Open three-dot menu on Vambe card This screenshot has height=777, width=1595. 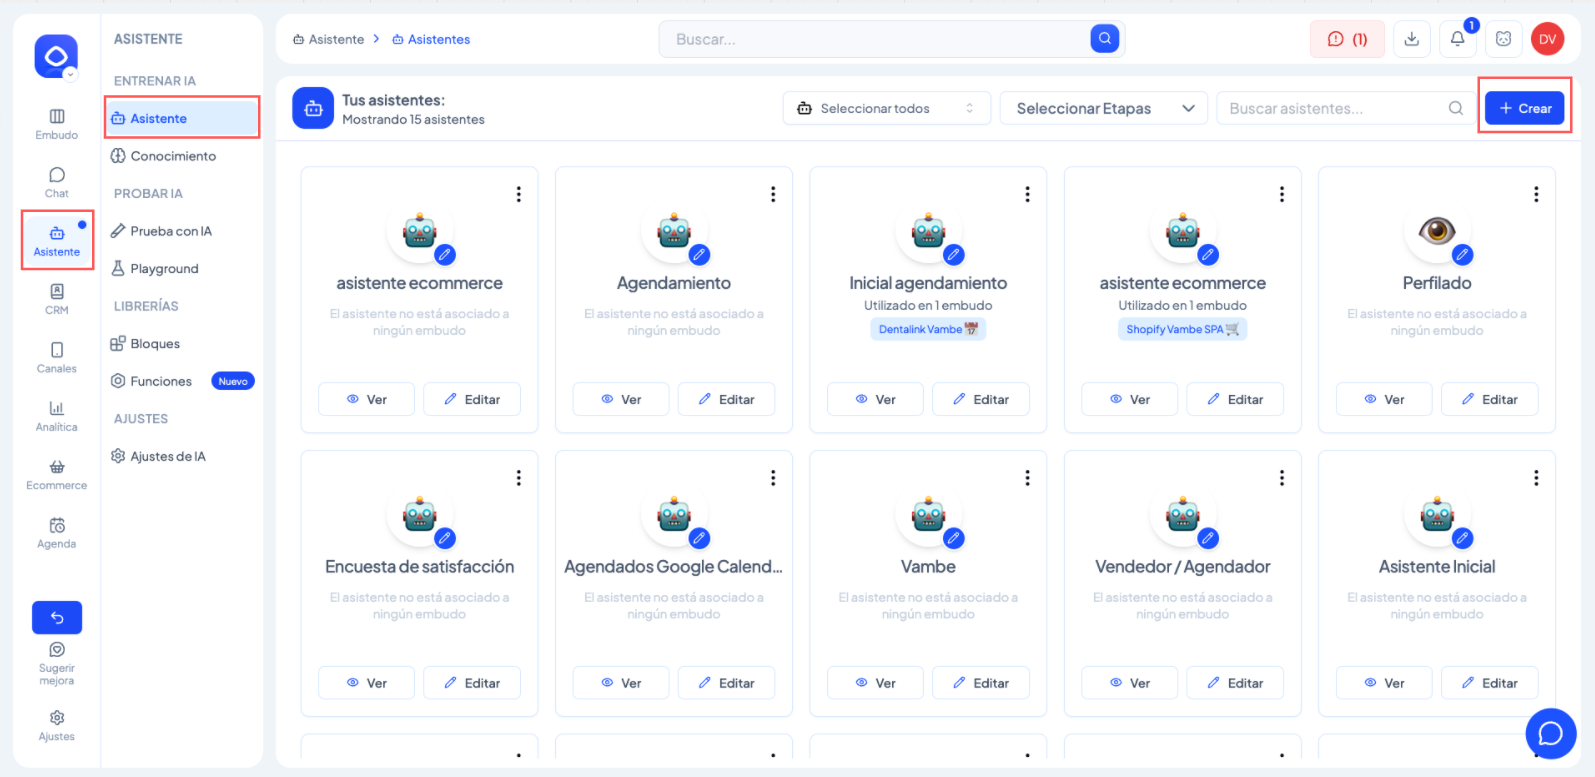click(1027, 478)
